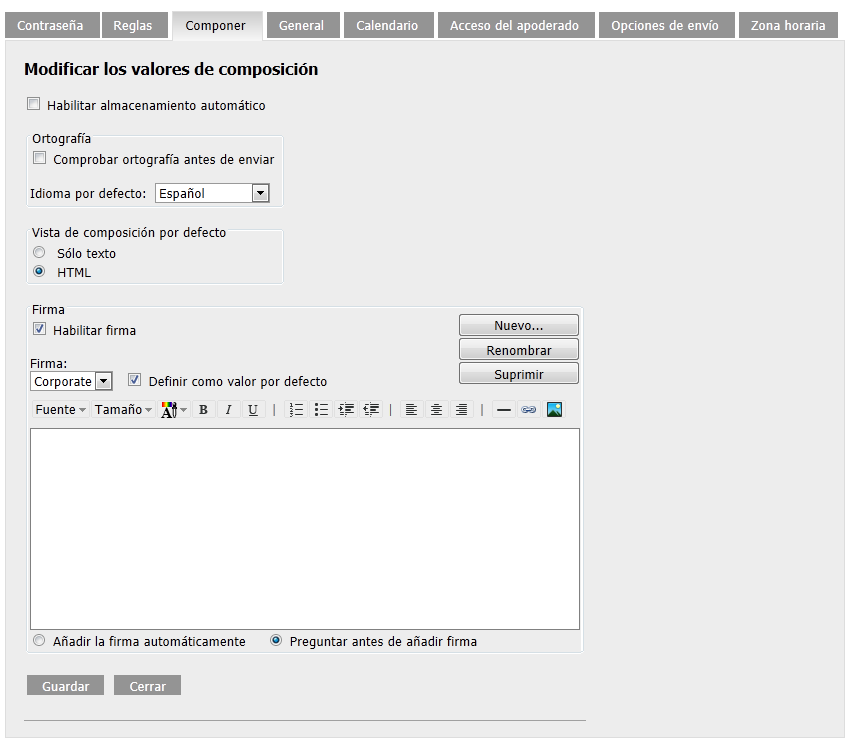This screenshot has height=754, width=850.
Task: Insert a hyperlink into signature
Action: click(x=529, y=409)
